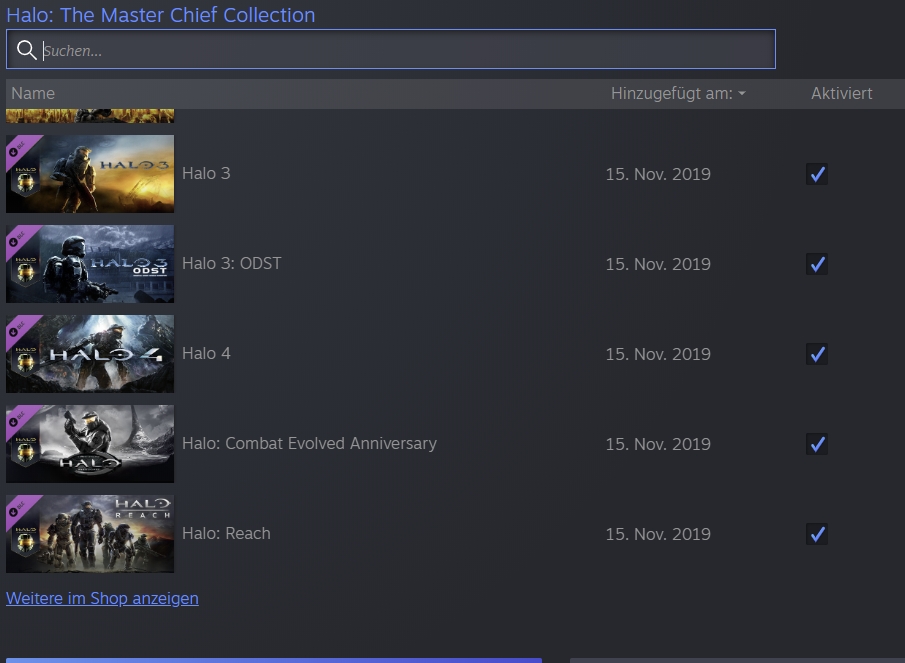
Task: Click the search magnifier icon
Action: [27, 50]
